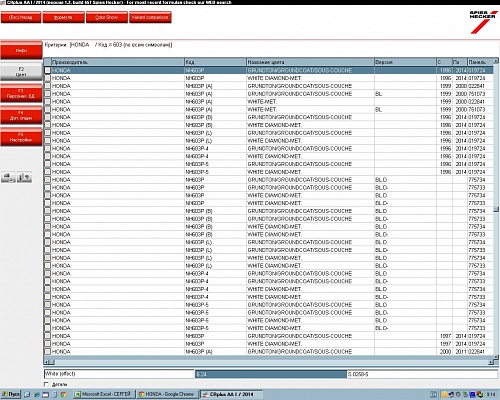This screenshot has height=400, width=500.
Task: Click the language indicator in system tray
Action: pos(433,394)
